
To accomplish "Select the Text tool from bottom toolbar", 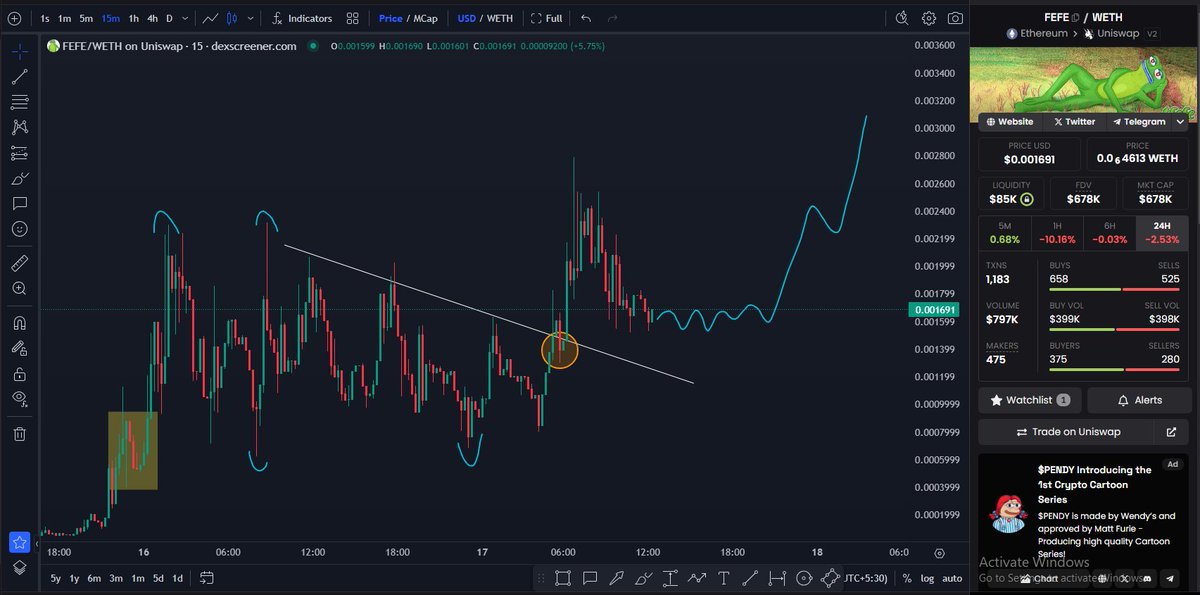I will (723, 578).
